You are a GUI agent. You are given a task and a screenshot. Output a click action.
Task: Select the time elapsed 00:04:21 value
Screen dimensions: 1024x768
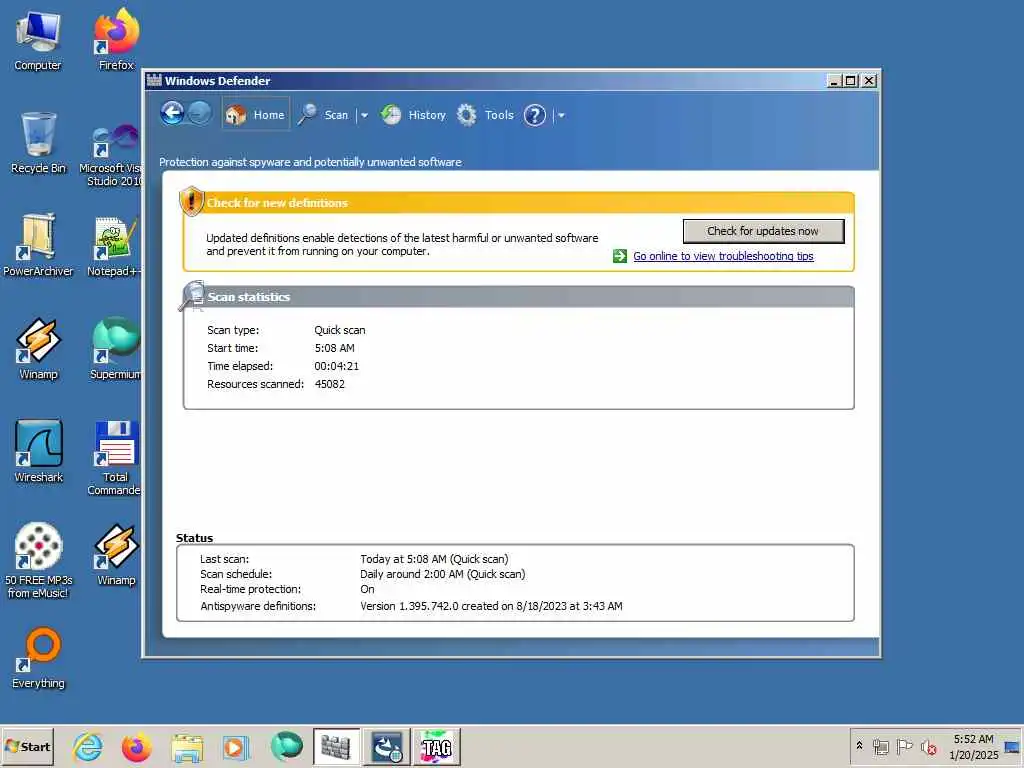(x=336, y=366)
